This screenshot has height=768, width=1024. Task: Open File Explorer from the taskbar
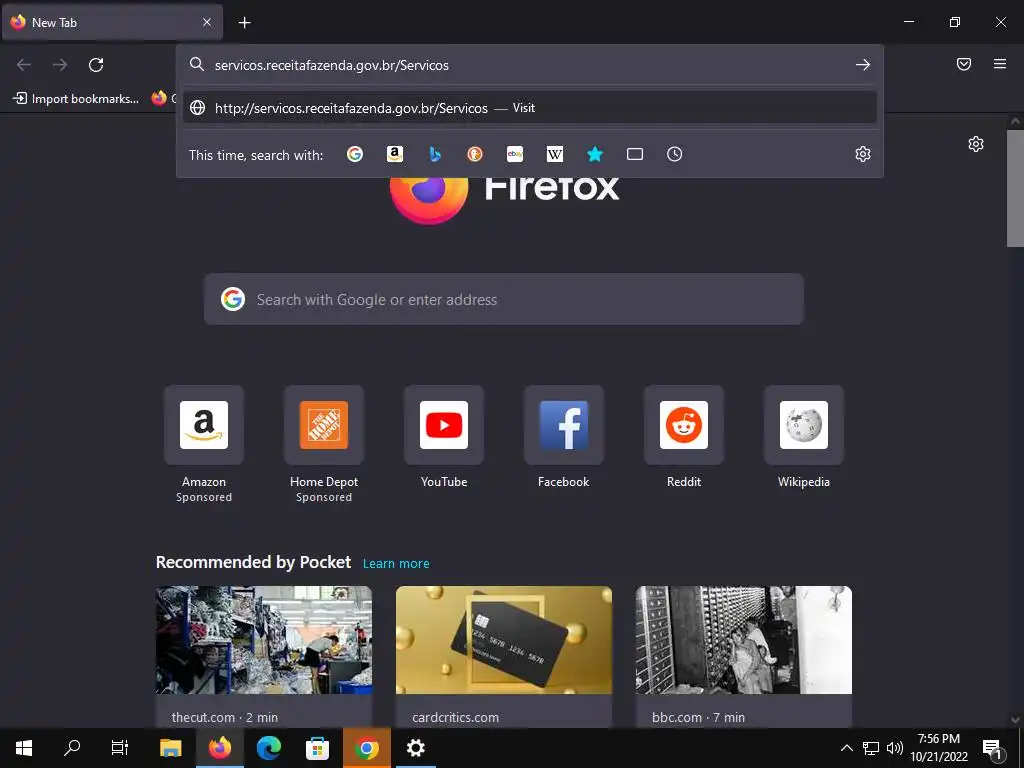pos(171,748)
